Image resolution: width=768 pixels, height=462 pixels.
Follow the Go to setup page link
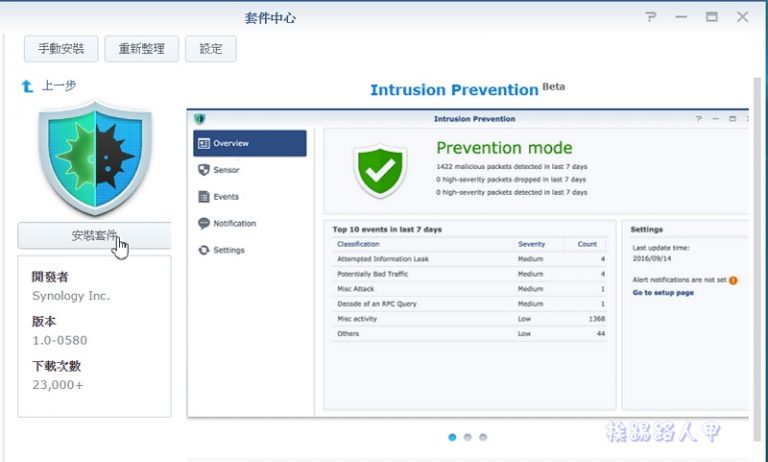coord(663,293)
